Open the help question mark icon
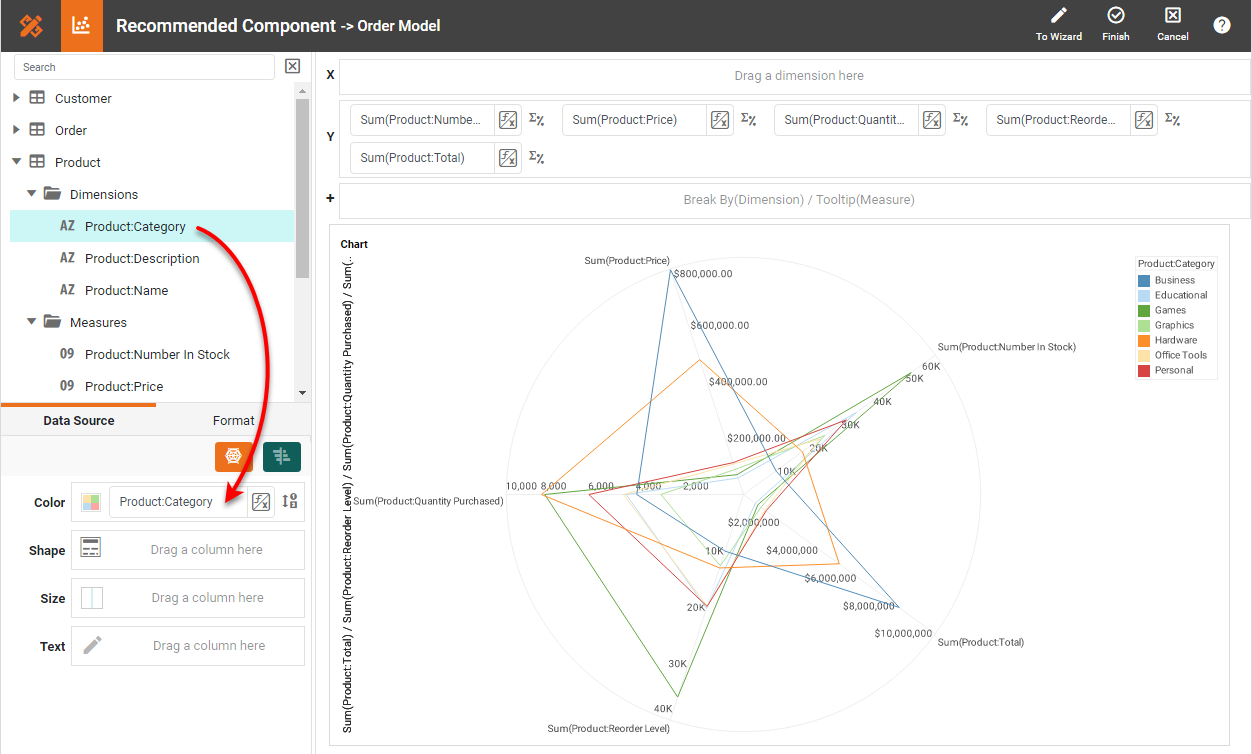The image size is (1252, 754). 1221,25
